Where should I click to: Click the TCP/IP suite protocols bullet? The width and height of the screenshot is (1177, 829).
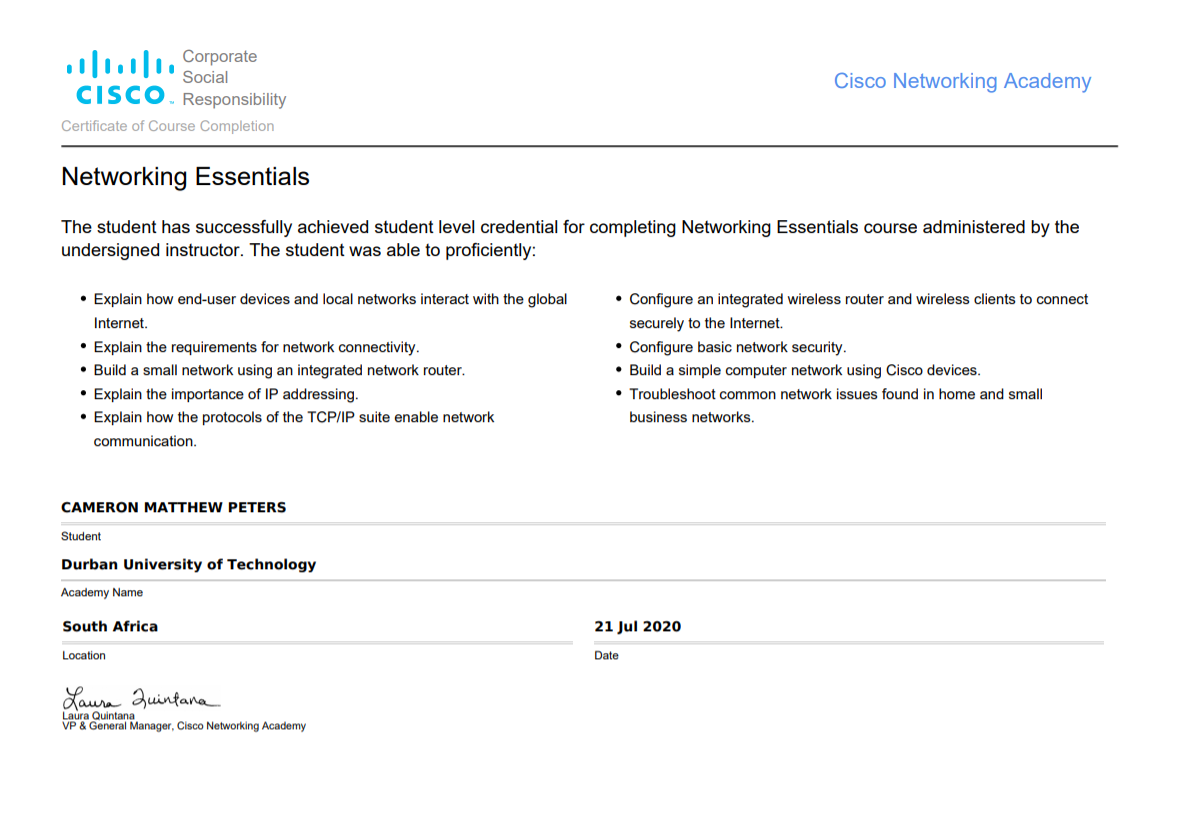coord(293,418)
